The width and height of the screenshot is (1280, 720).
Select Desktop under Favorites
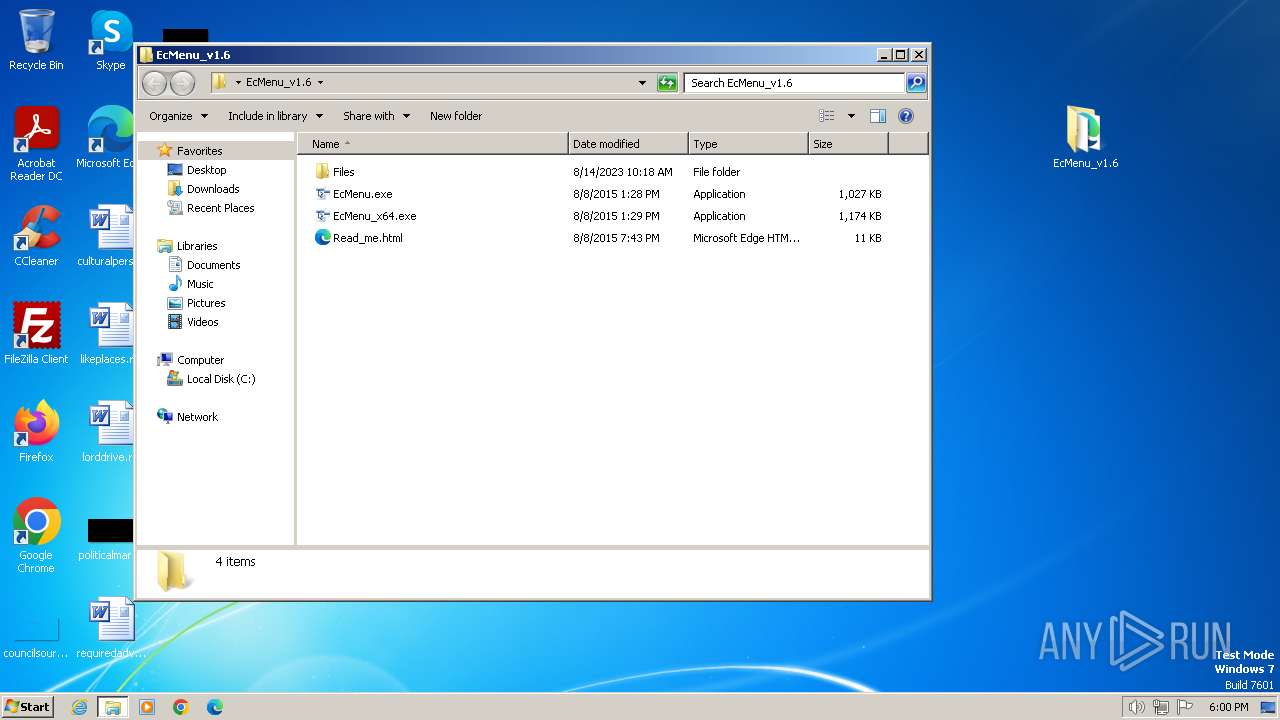(x=206, y=170)
